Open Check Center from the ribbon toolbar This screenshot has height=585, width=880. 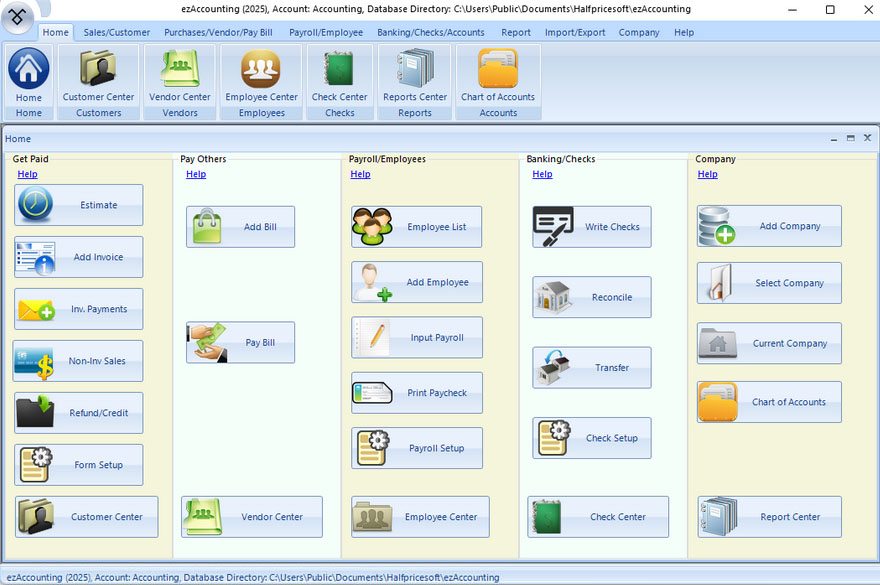point(340,76)
